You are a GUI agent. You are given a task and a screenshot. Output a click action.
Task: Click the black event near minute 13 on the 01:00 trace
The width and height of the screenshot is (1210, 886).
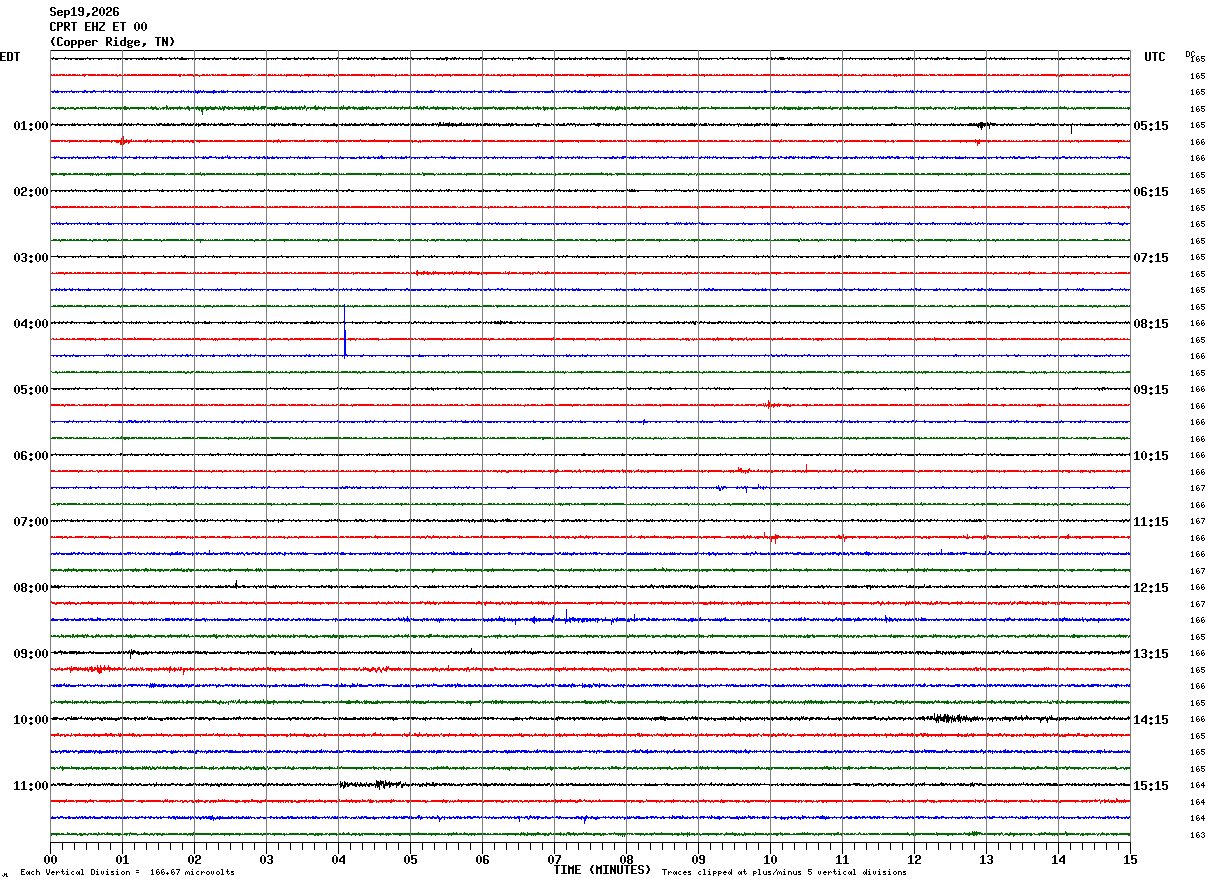point(983,125)
